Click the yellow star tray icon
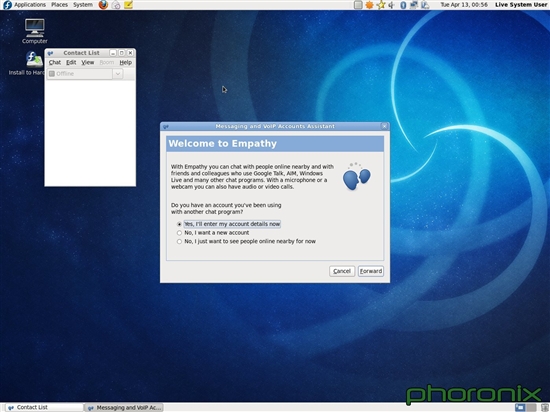The height and width of the screenshot is (412, 550). pyautogui.click(x=381, y=5)
